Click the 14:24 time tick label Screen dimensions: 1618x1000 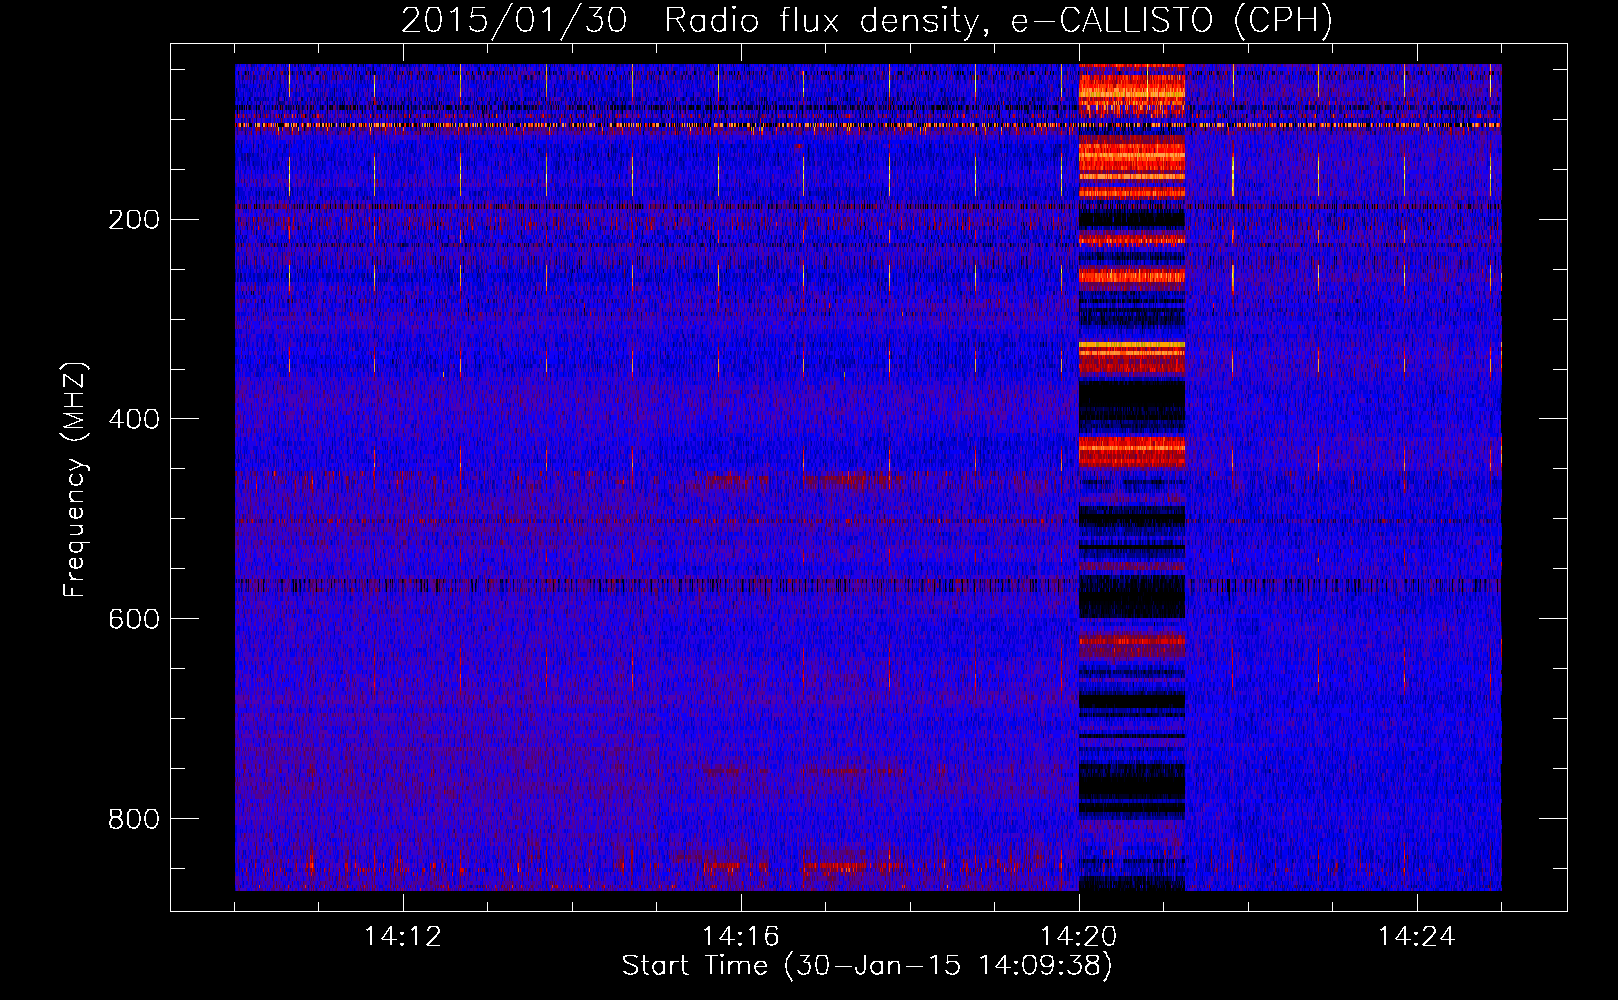click(1417, 937)
